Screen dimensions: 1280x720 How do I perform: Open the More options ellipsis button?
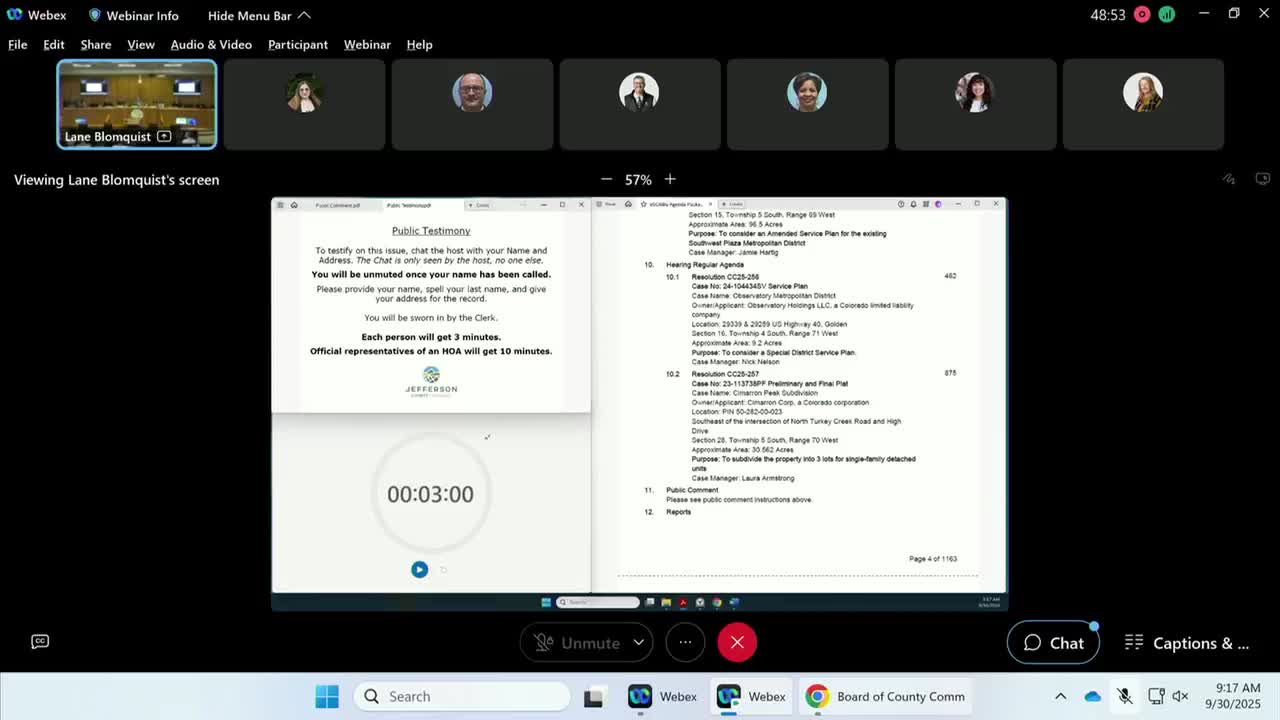685,642
